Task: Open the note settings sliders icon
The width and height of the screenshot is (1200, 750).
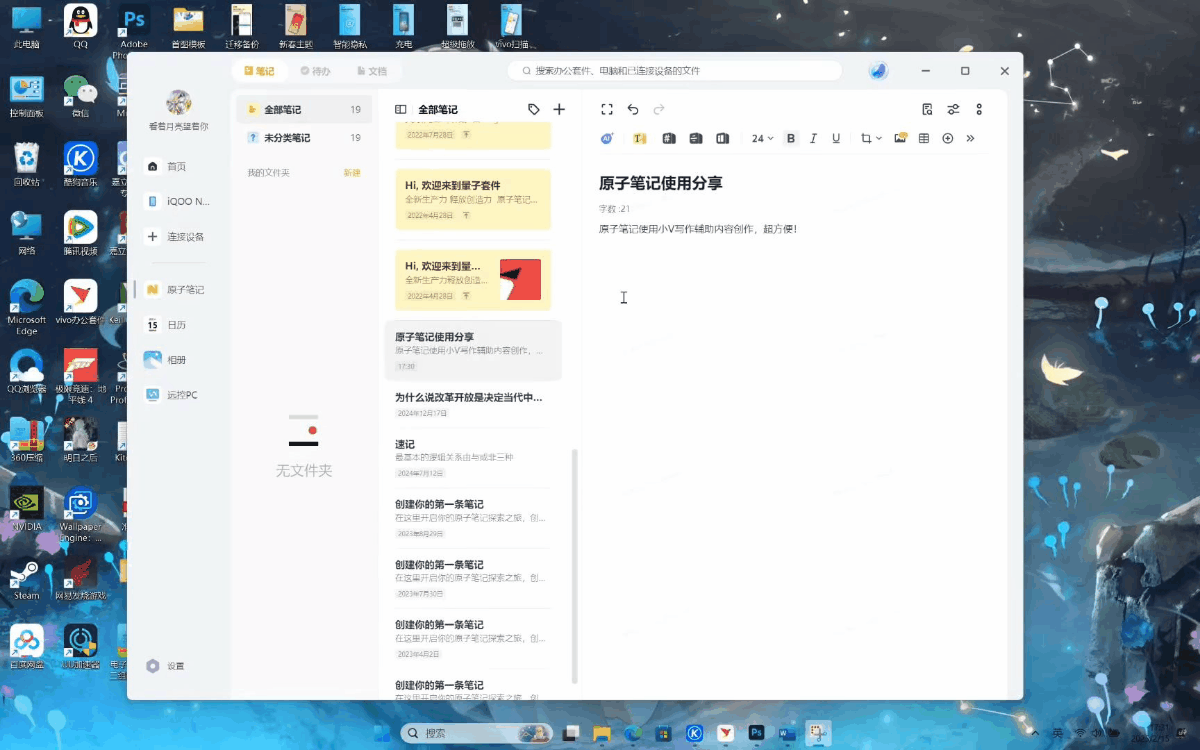Action: (953, 109)
